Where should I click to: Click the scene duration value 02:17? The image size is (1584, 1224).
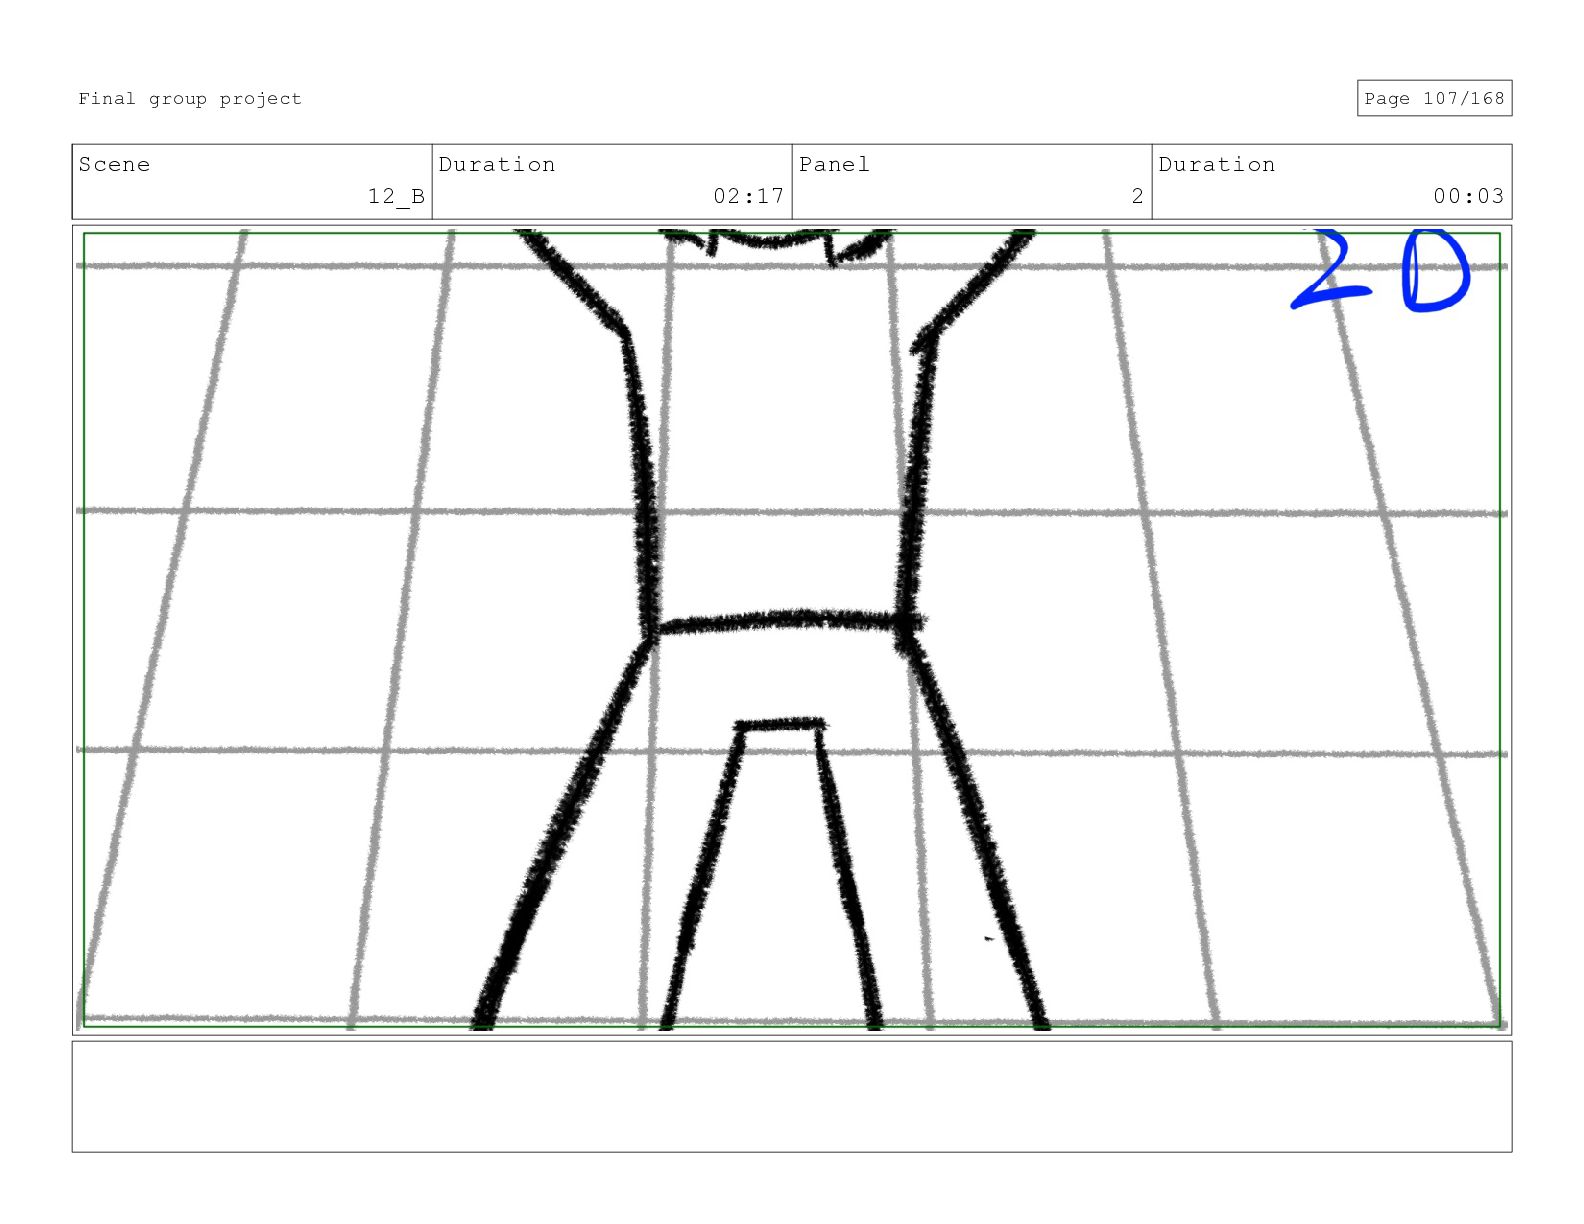(x=749, y=196)
